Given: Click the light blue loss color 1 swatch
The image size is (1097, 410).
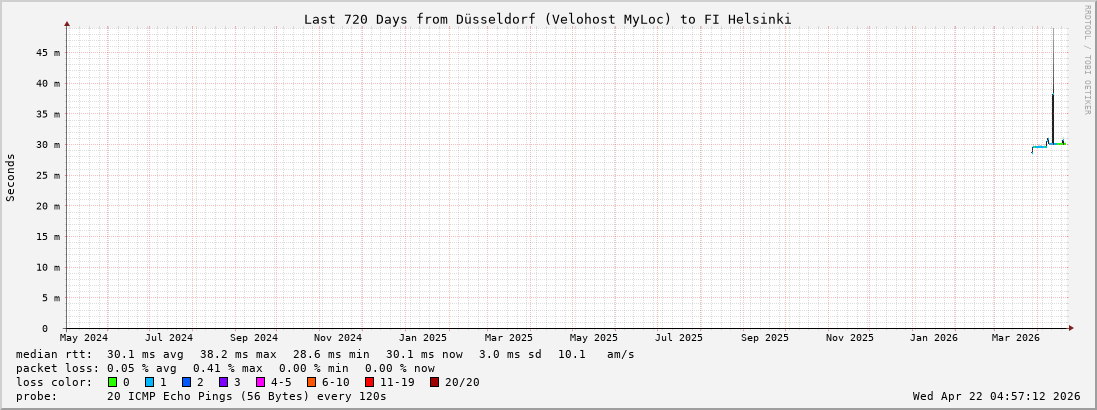Looking at the screenshot, I should pos(149,382).
